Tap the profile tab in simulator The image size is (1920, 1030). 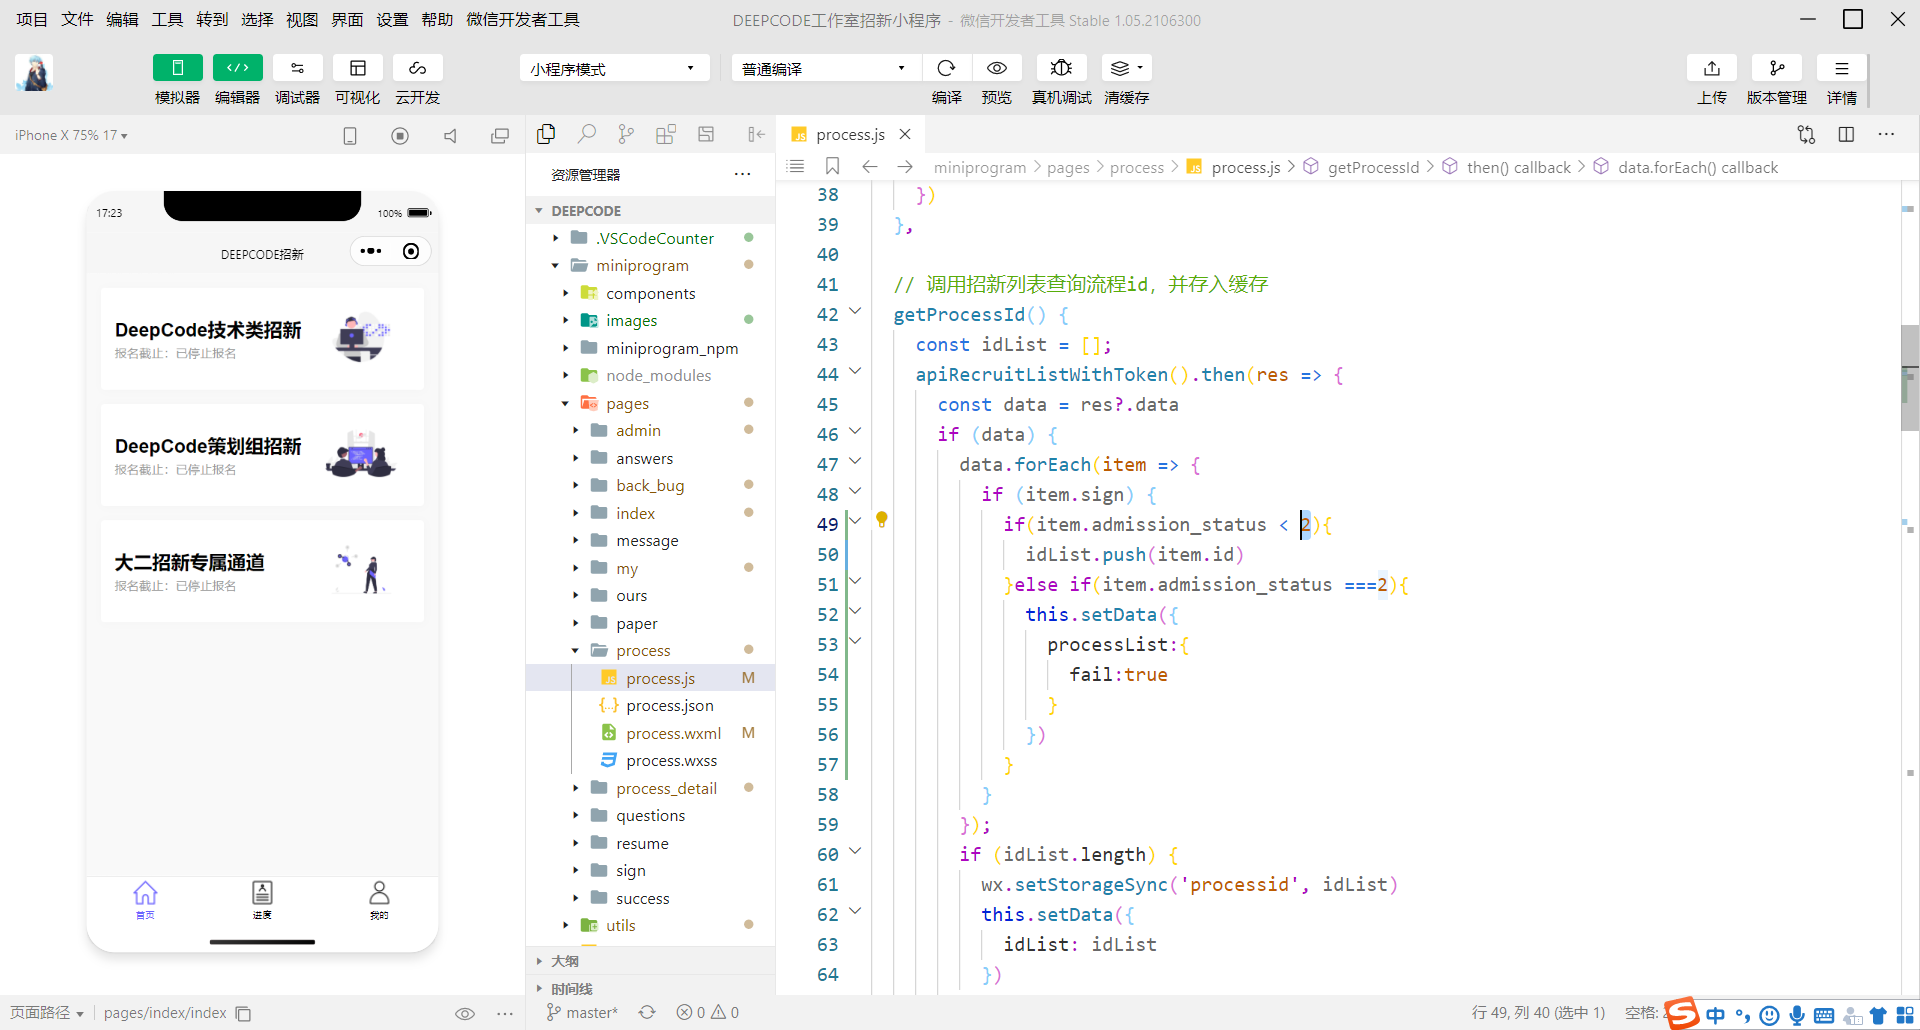pyautogui.click(x=379, y=899)
